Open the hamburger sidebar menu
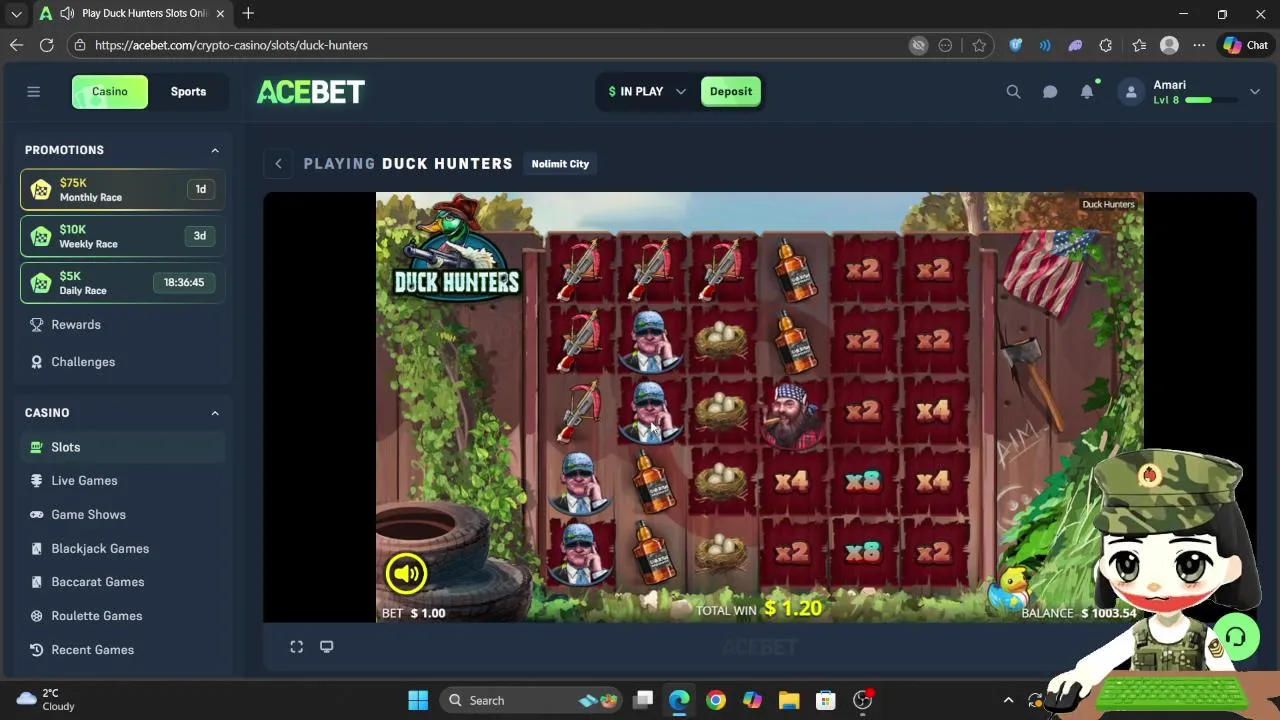This screenshot has width=1280, height=720. (33, 92)
